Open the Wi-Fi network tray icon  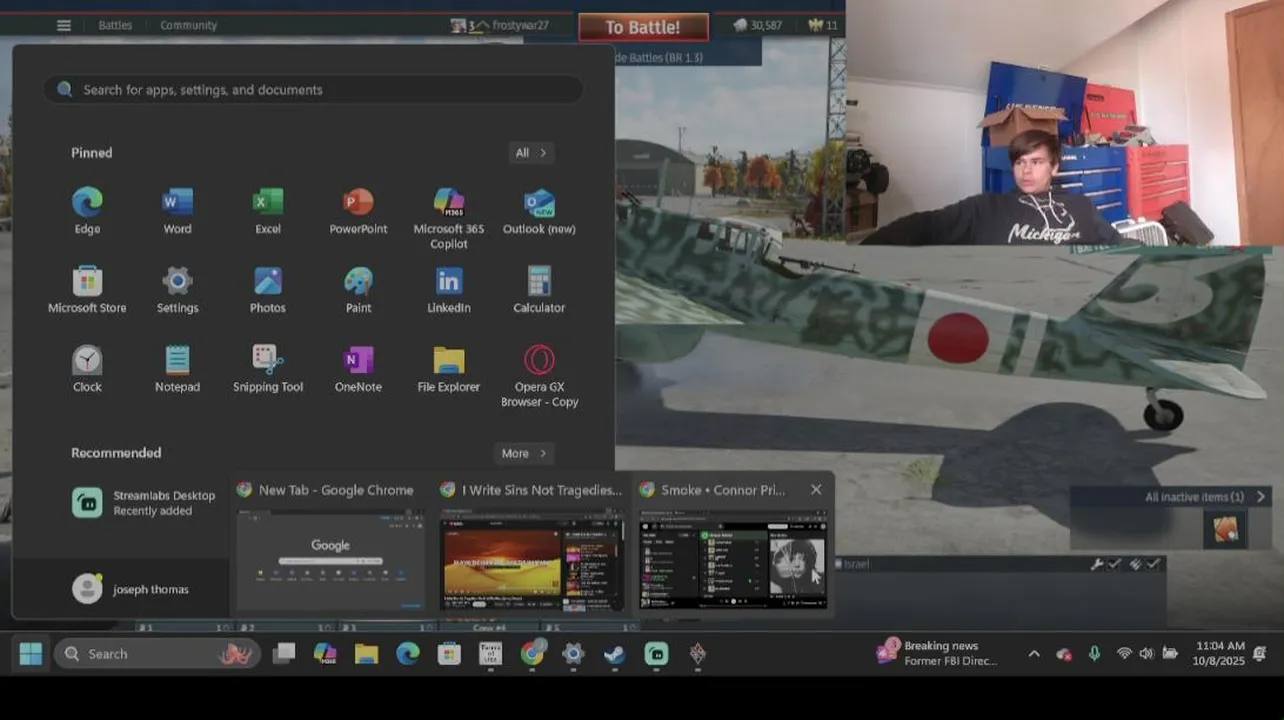(1124, 654)
